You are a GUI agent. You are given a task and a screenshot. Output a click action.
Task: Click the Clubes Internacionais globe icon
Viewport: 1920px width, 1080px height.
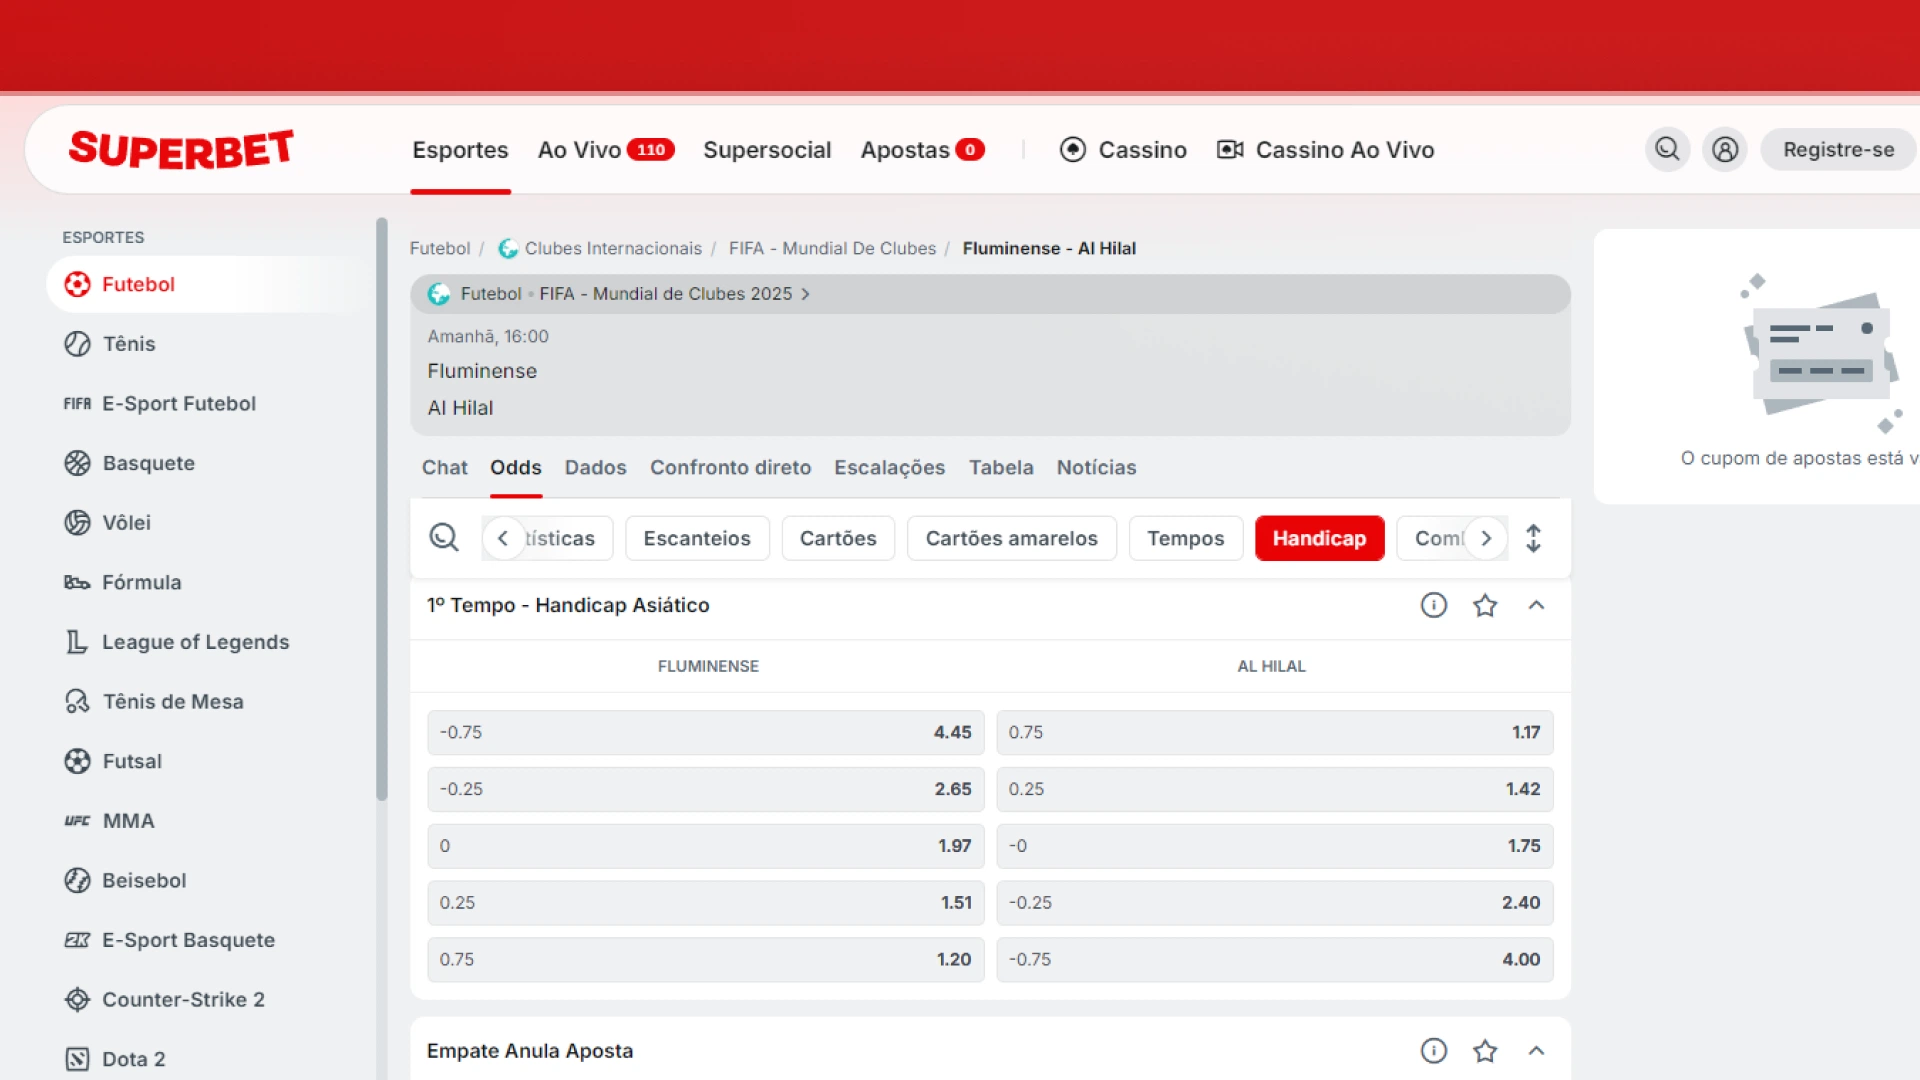[x=508, y=248]
